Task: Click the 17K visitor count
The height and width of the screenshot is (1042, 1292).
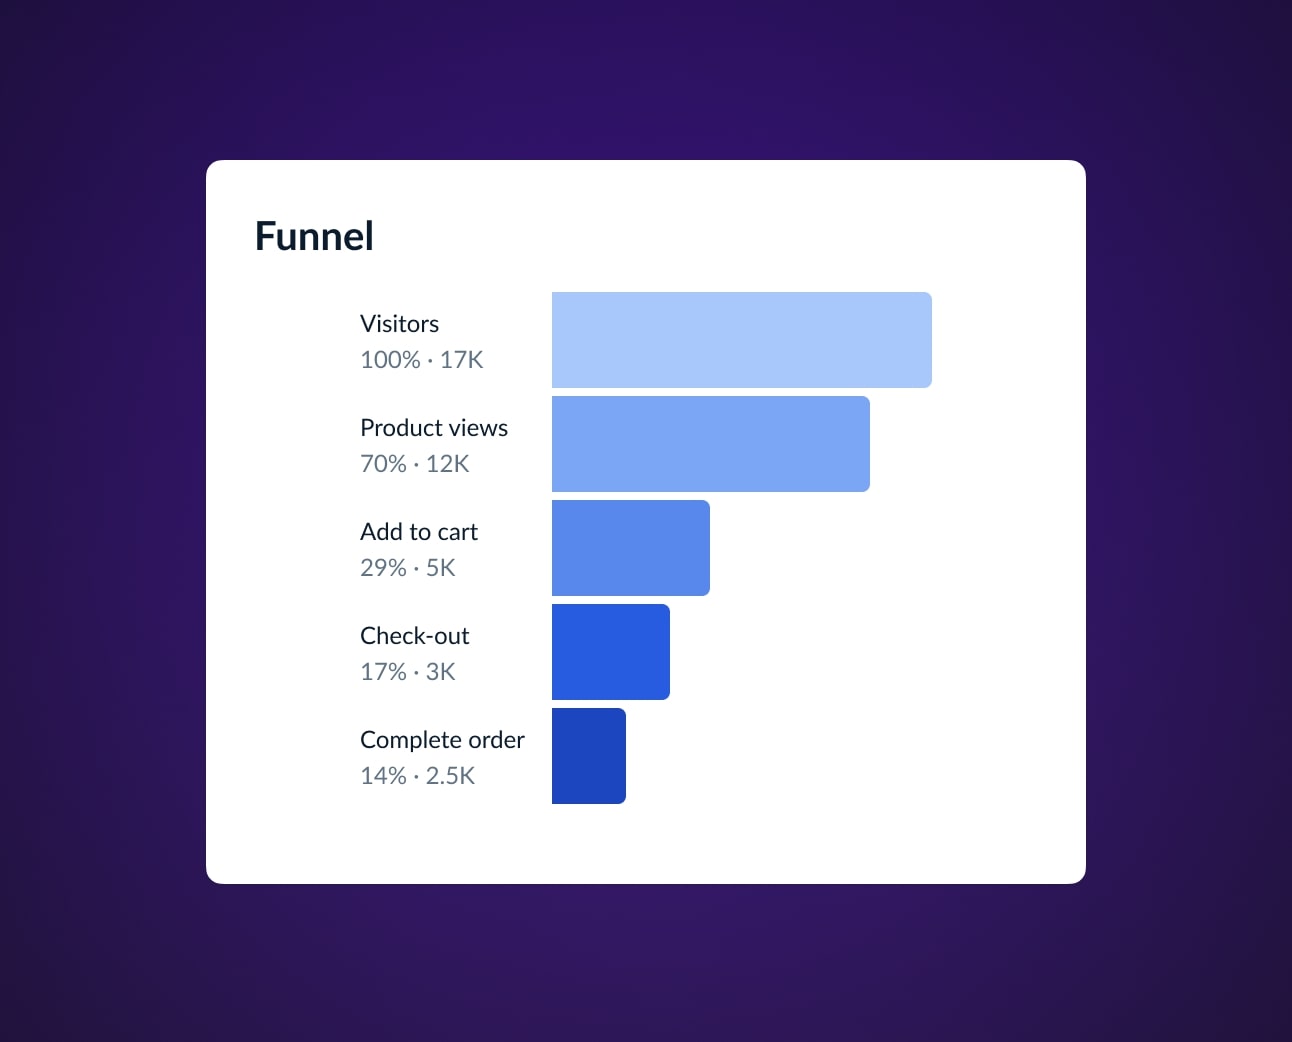Action: pos(462,360)
